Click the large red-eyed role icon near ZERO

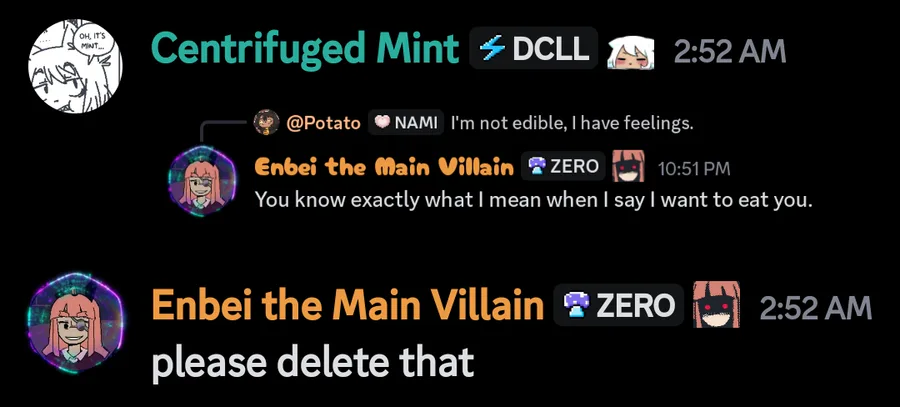pyautogui.click(x=716, y=304)
